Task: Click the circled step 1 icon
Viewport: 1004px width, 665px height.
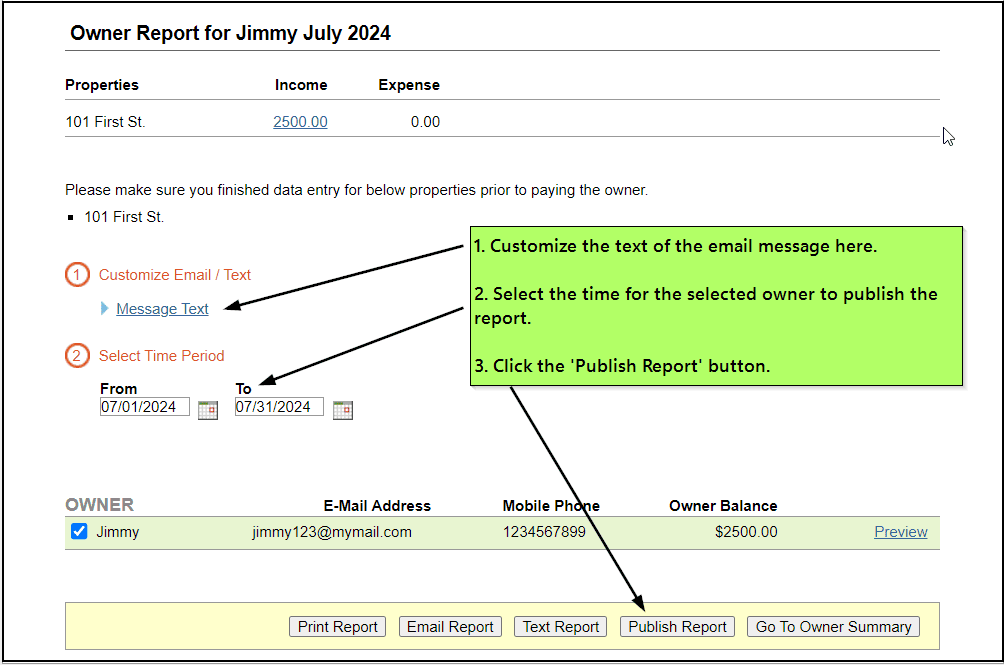Action: tap(78, 275)
